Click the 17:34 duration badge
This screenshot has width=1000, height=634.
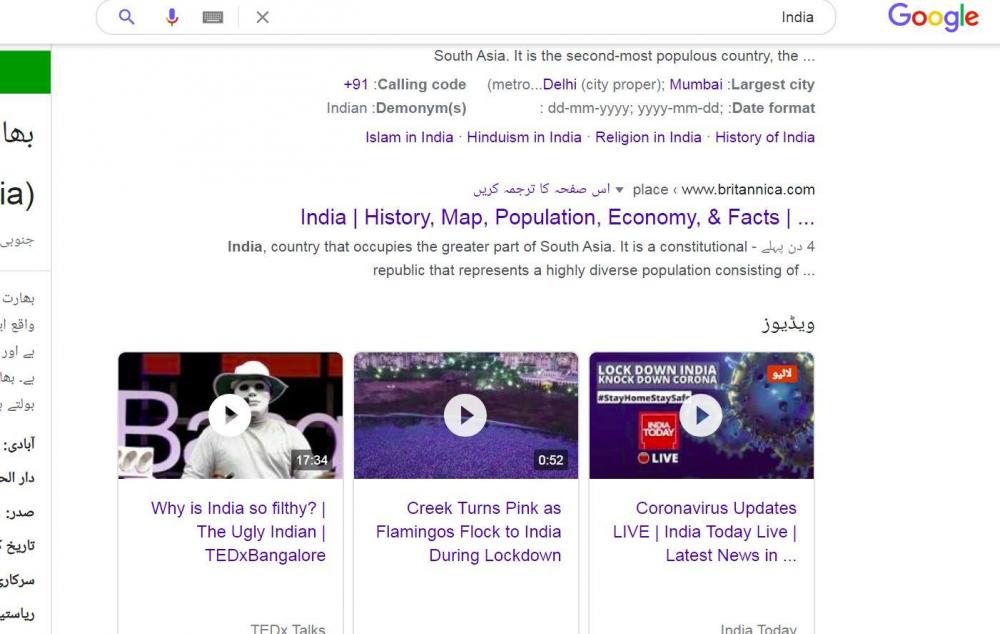point(311,460)
